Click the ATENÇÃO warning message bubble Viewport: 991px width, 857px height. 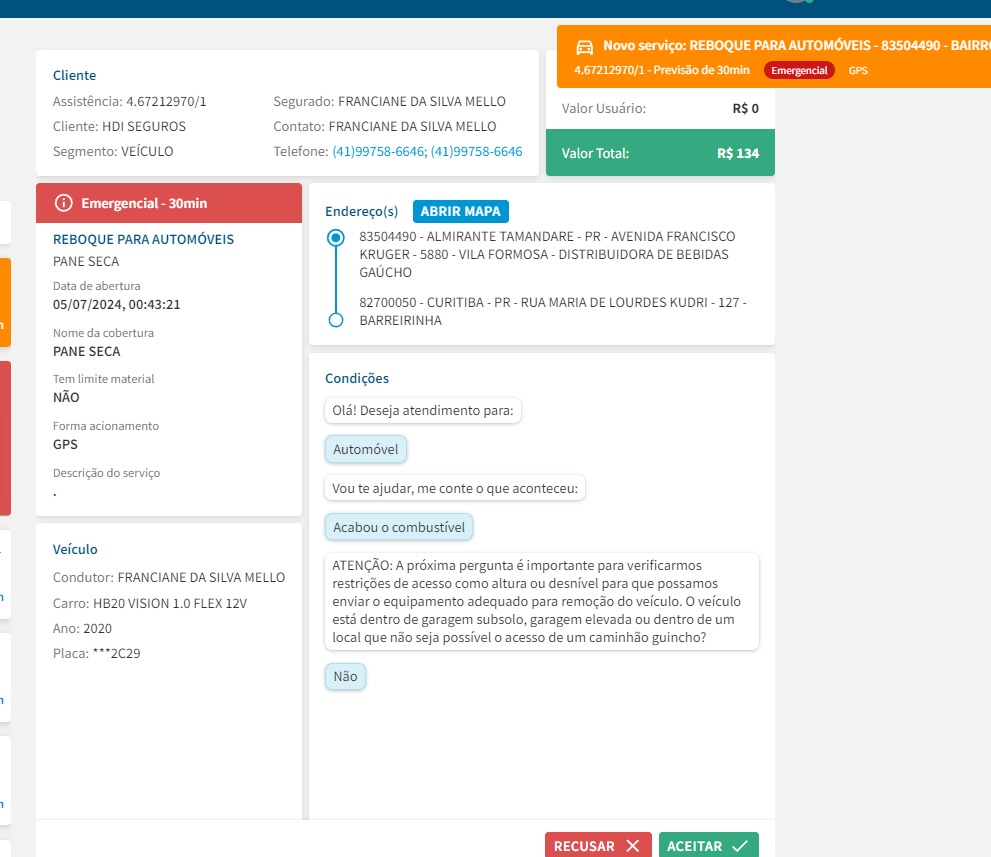(x=542, y=601)
